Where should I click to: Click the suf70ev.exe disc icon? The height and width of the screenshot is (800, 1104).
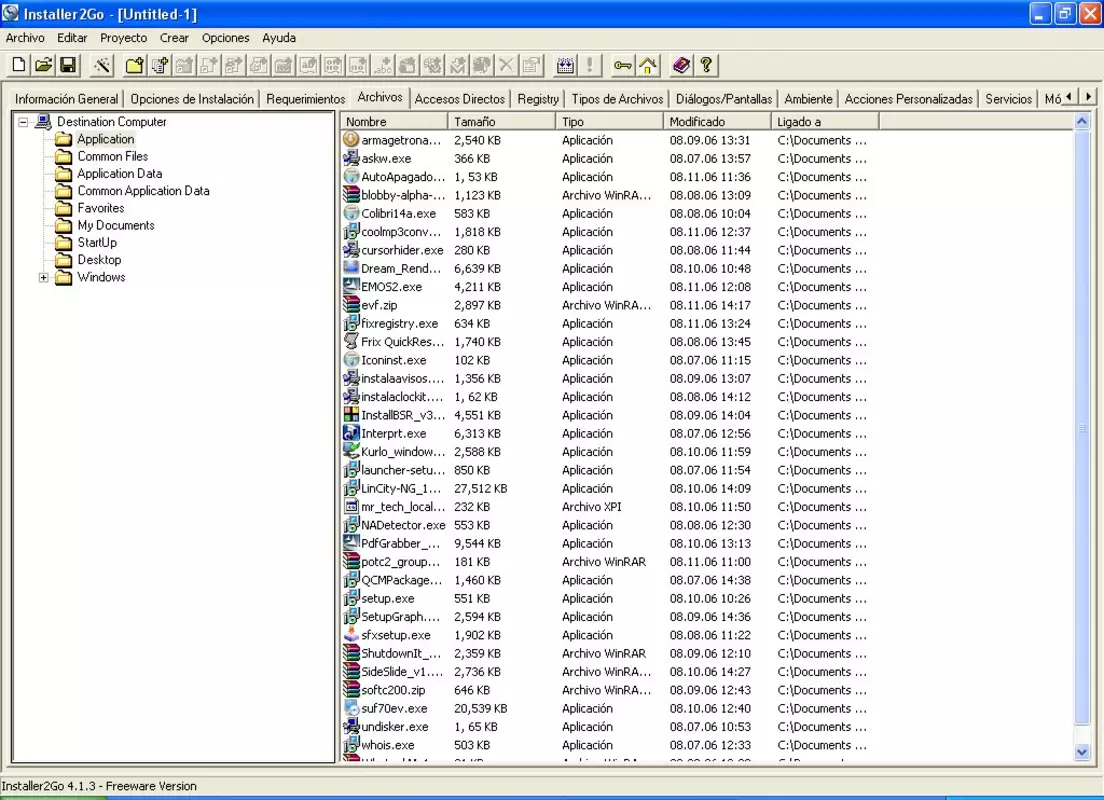(x=351, y=707)
